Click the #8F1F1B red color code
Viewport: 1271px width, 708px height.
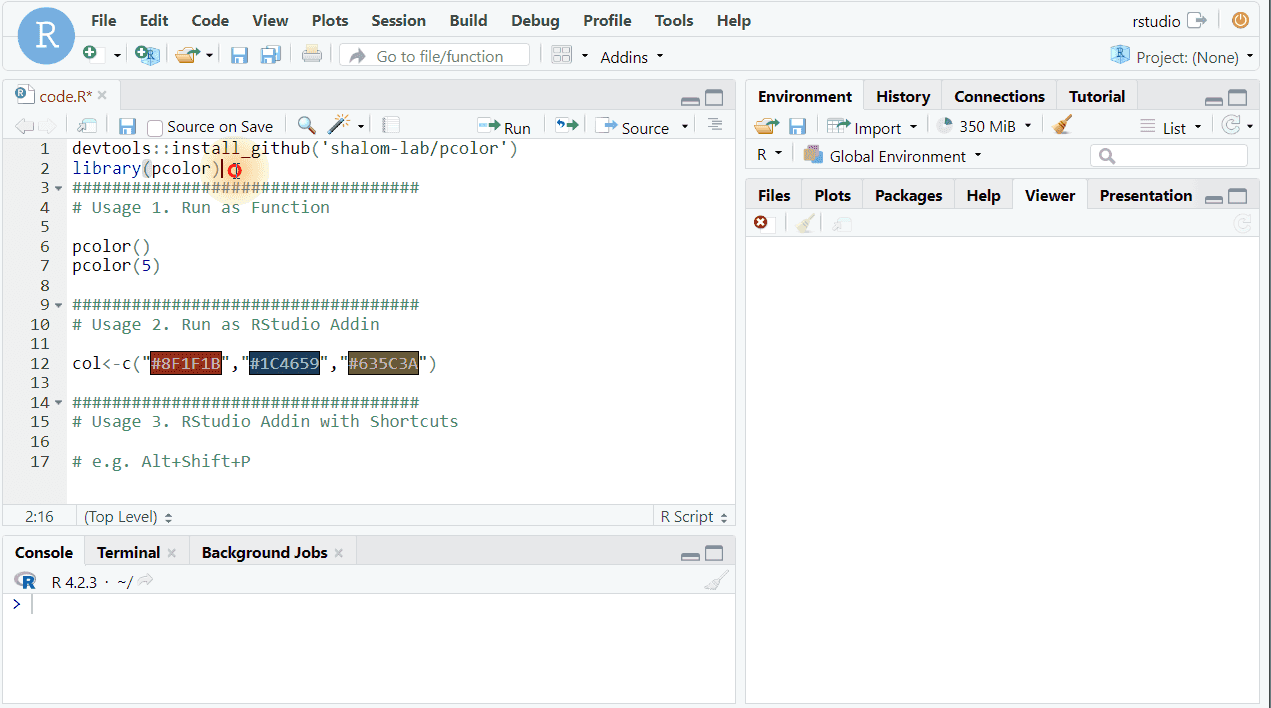[186, 363]
